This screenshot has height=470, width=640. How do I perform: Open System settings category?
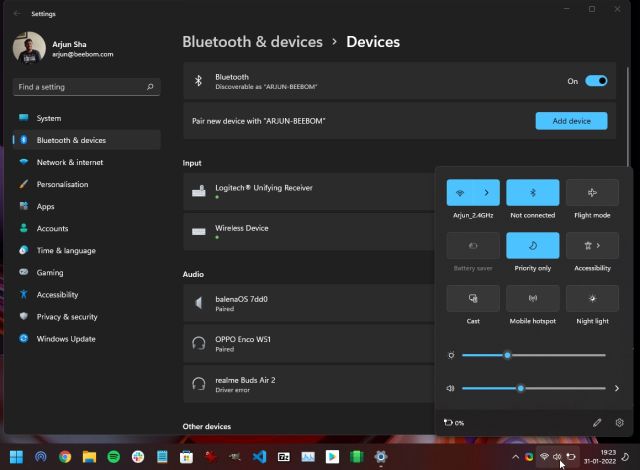87,118
